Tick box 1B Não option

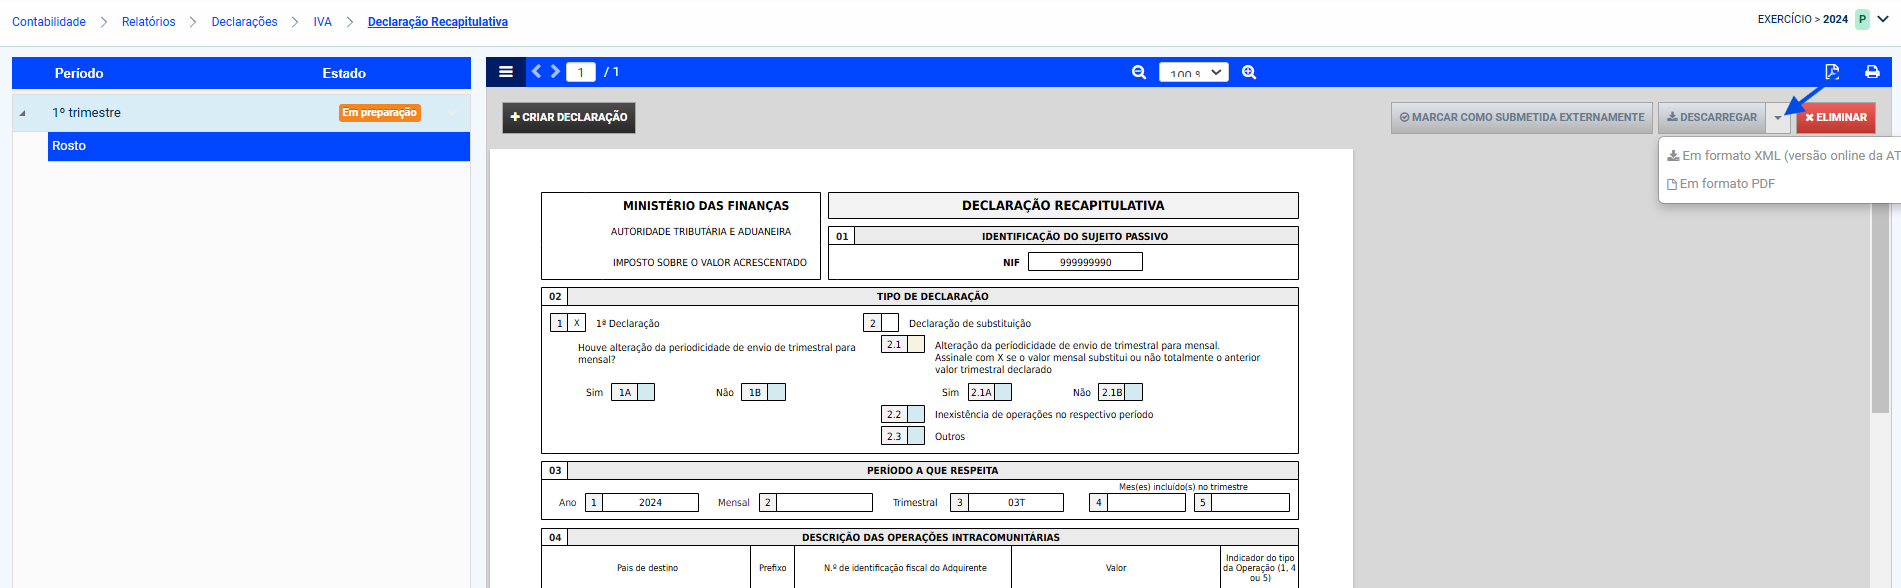tap(777, 392)
